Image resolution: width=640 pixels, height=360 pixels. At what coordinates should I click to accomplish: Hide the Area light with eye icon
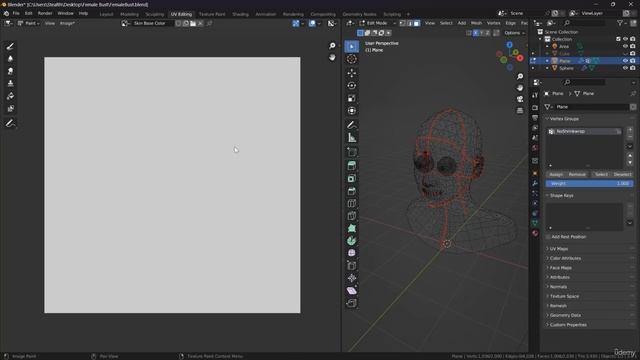(625, 46)
